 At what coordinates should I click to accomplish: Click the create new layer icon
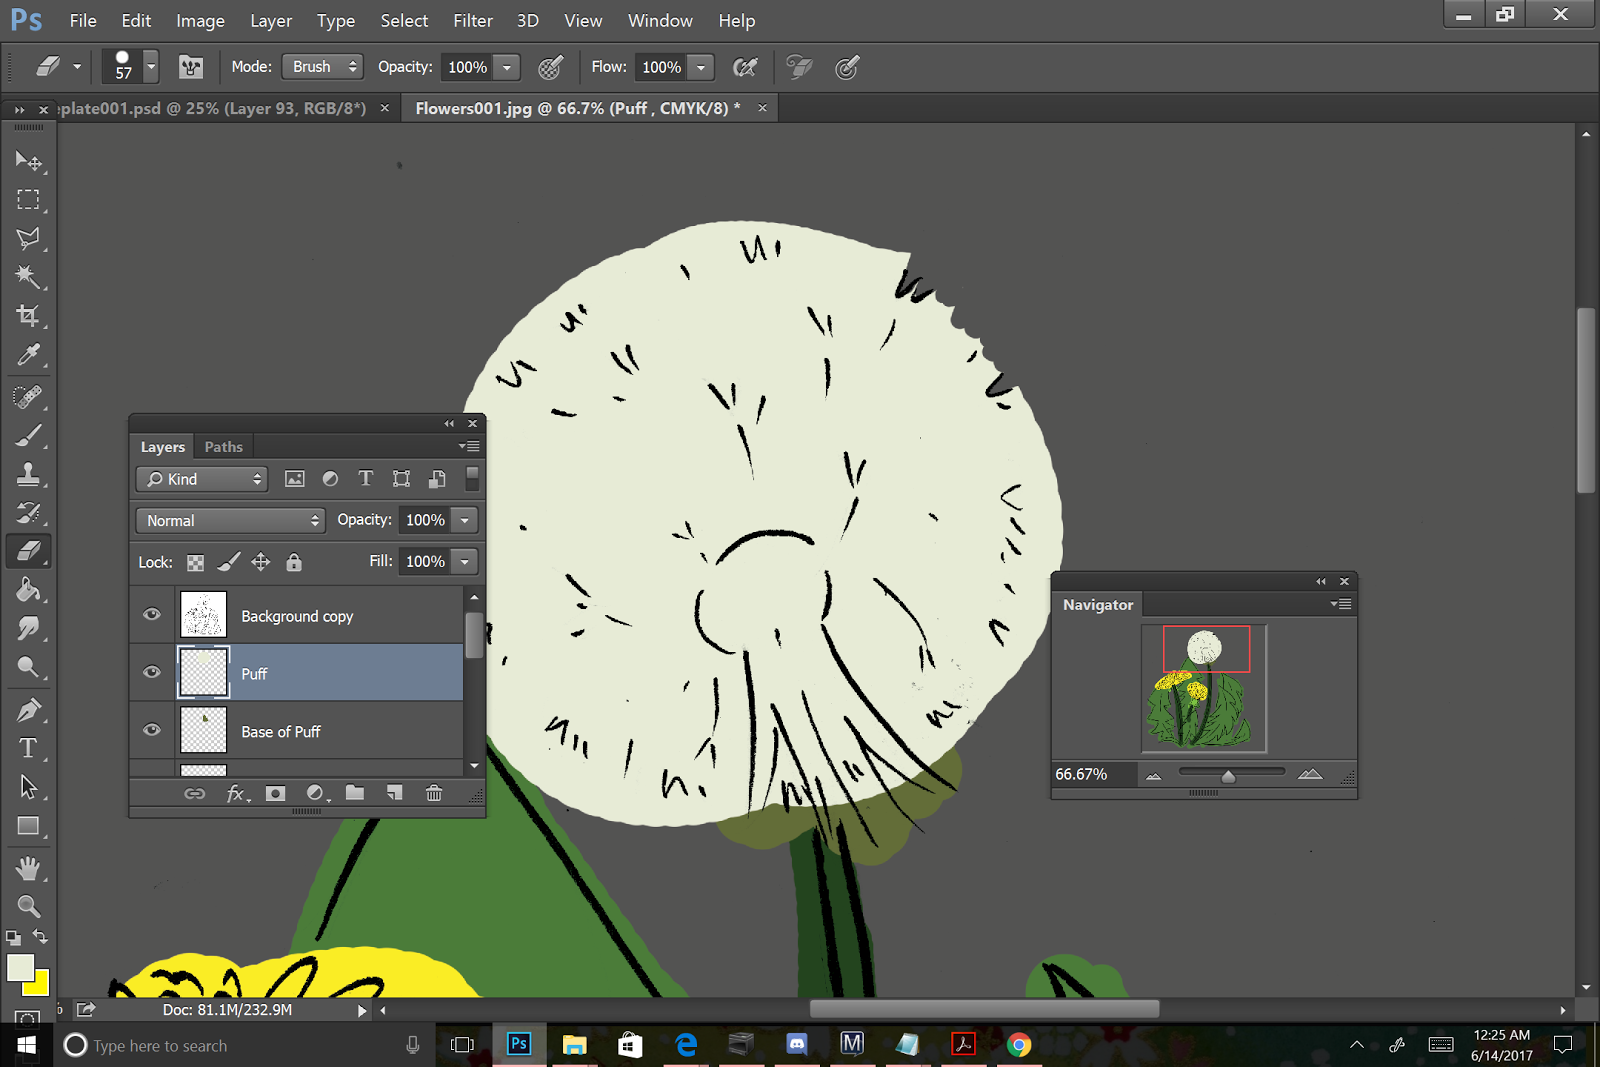[395, 793]
